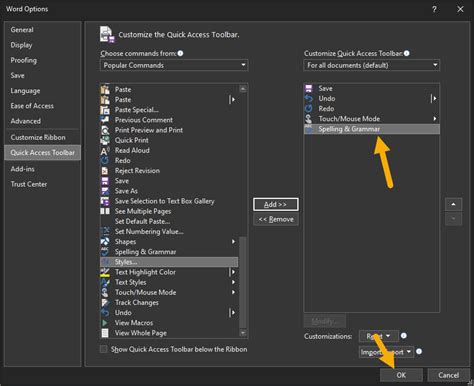Expand the Text Highlight Color split arrow
The height and width of the screenshot is (386, 474).
[232, 272]
